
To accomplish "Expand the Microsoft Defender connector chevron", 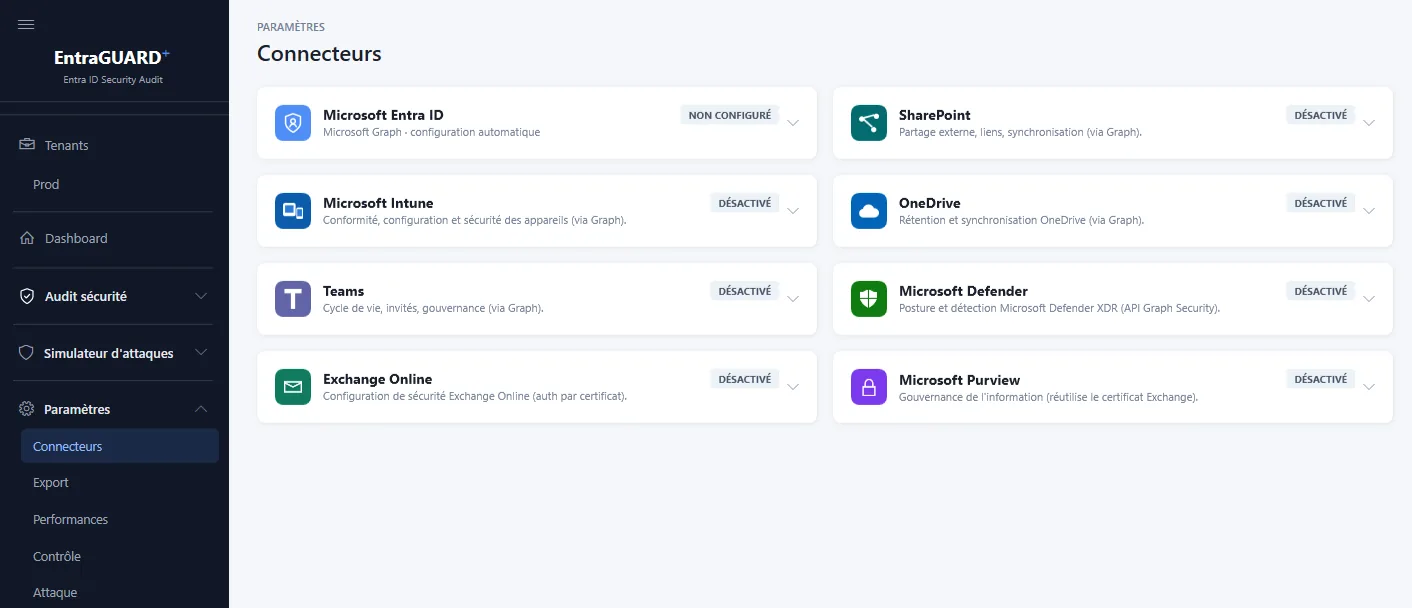I will click(1369, 299).
